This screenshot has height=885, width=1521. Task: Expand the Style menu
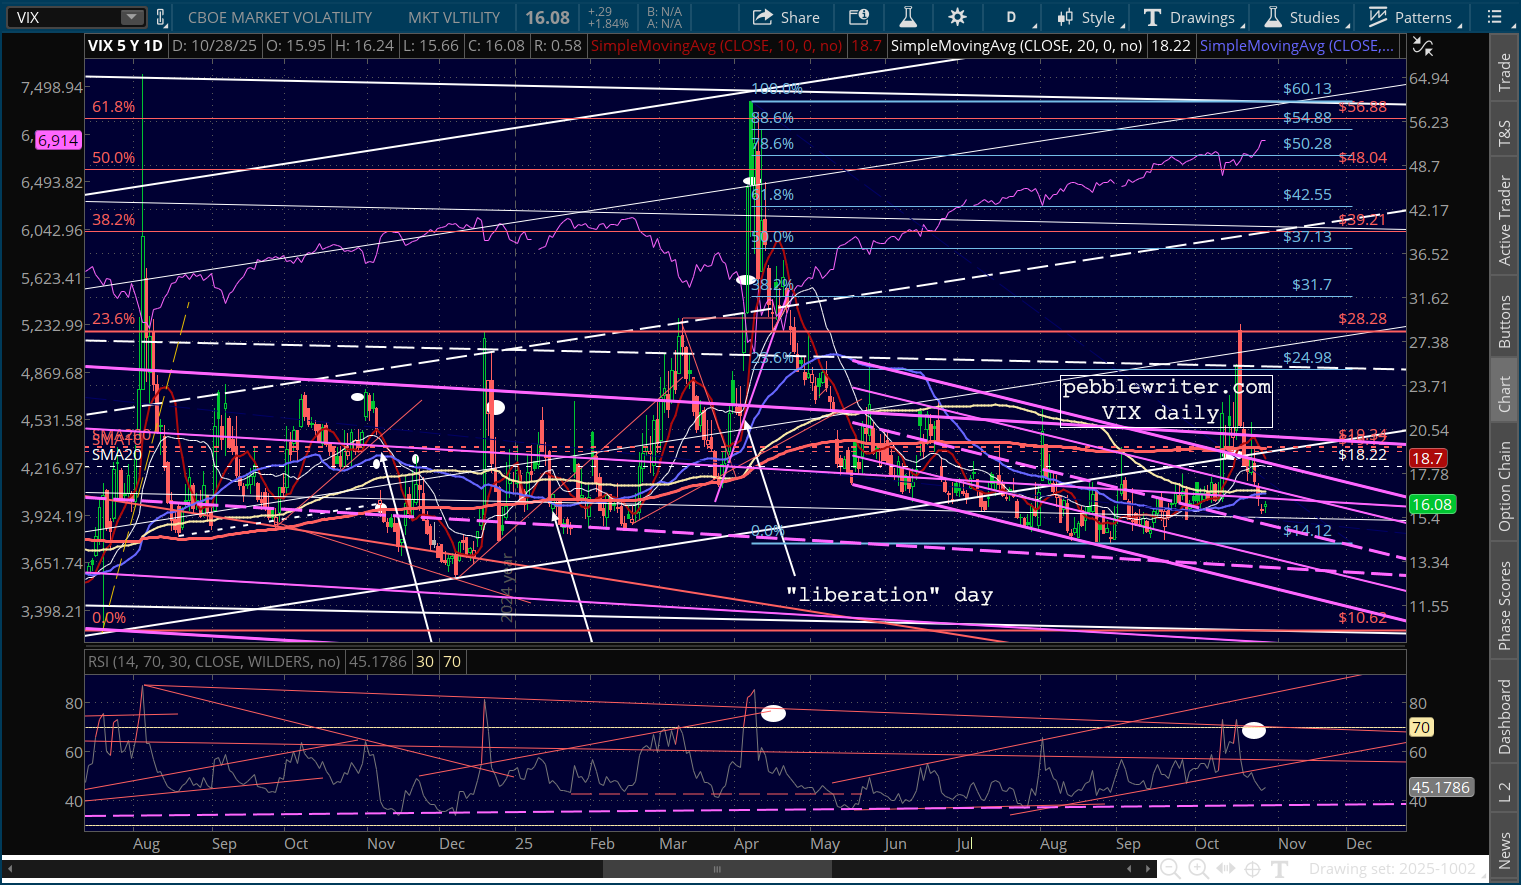pyautogui.click(x=1088, y=17)
